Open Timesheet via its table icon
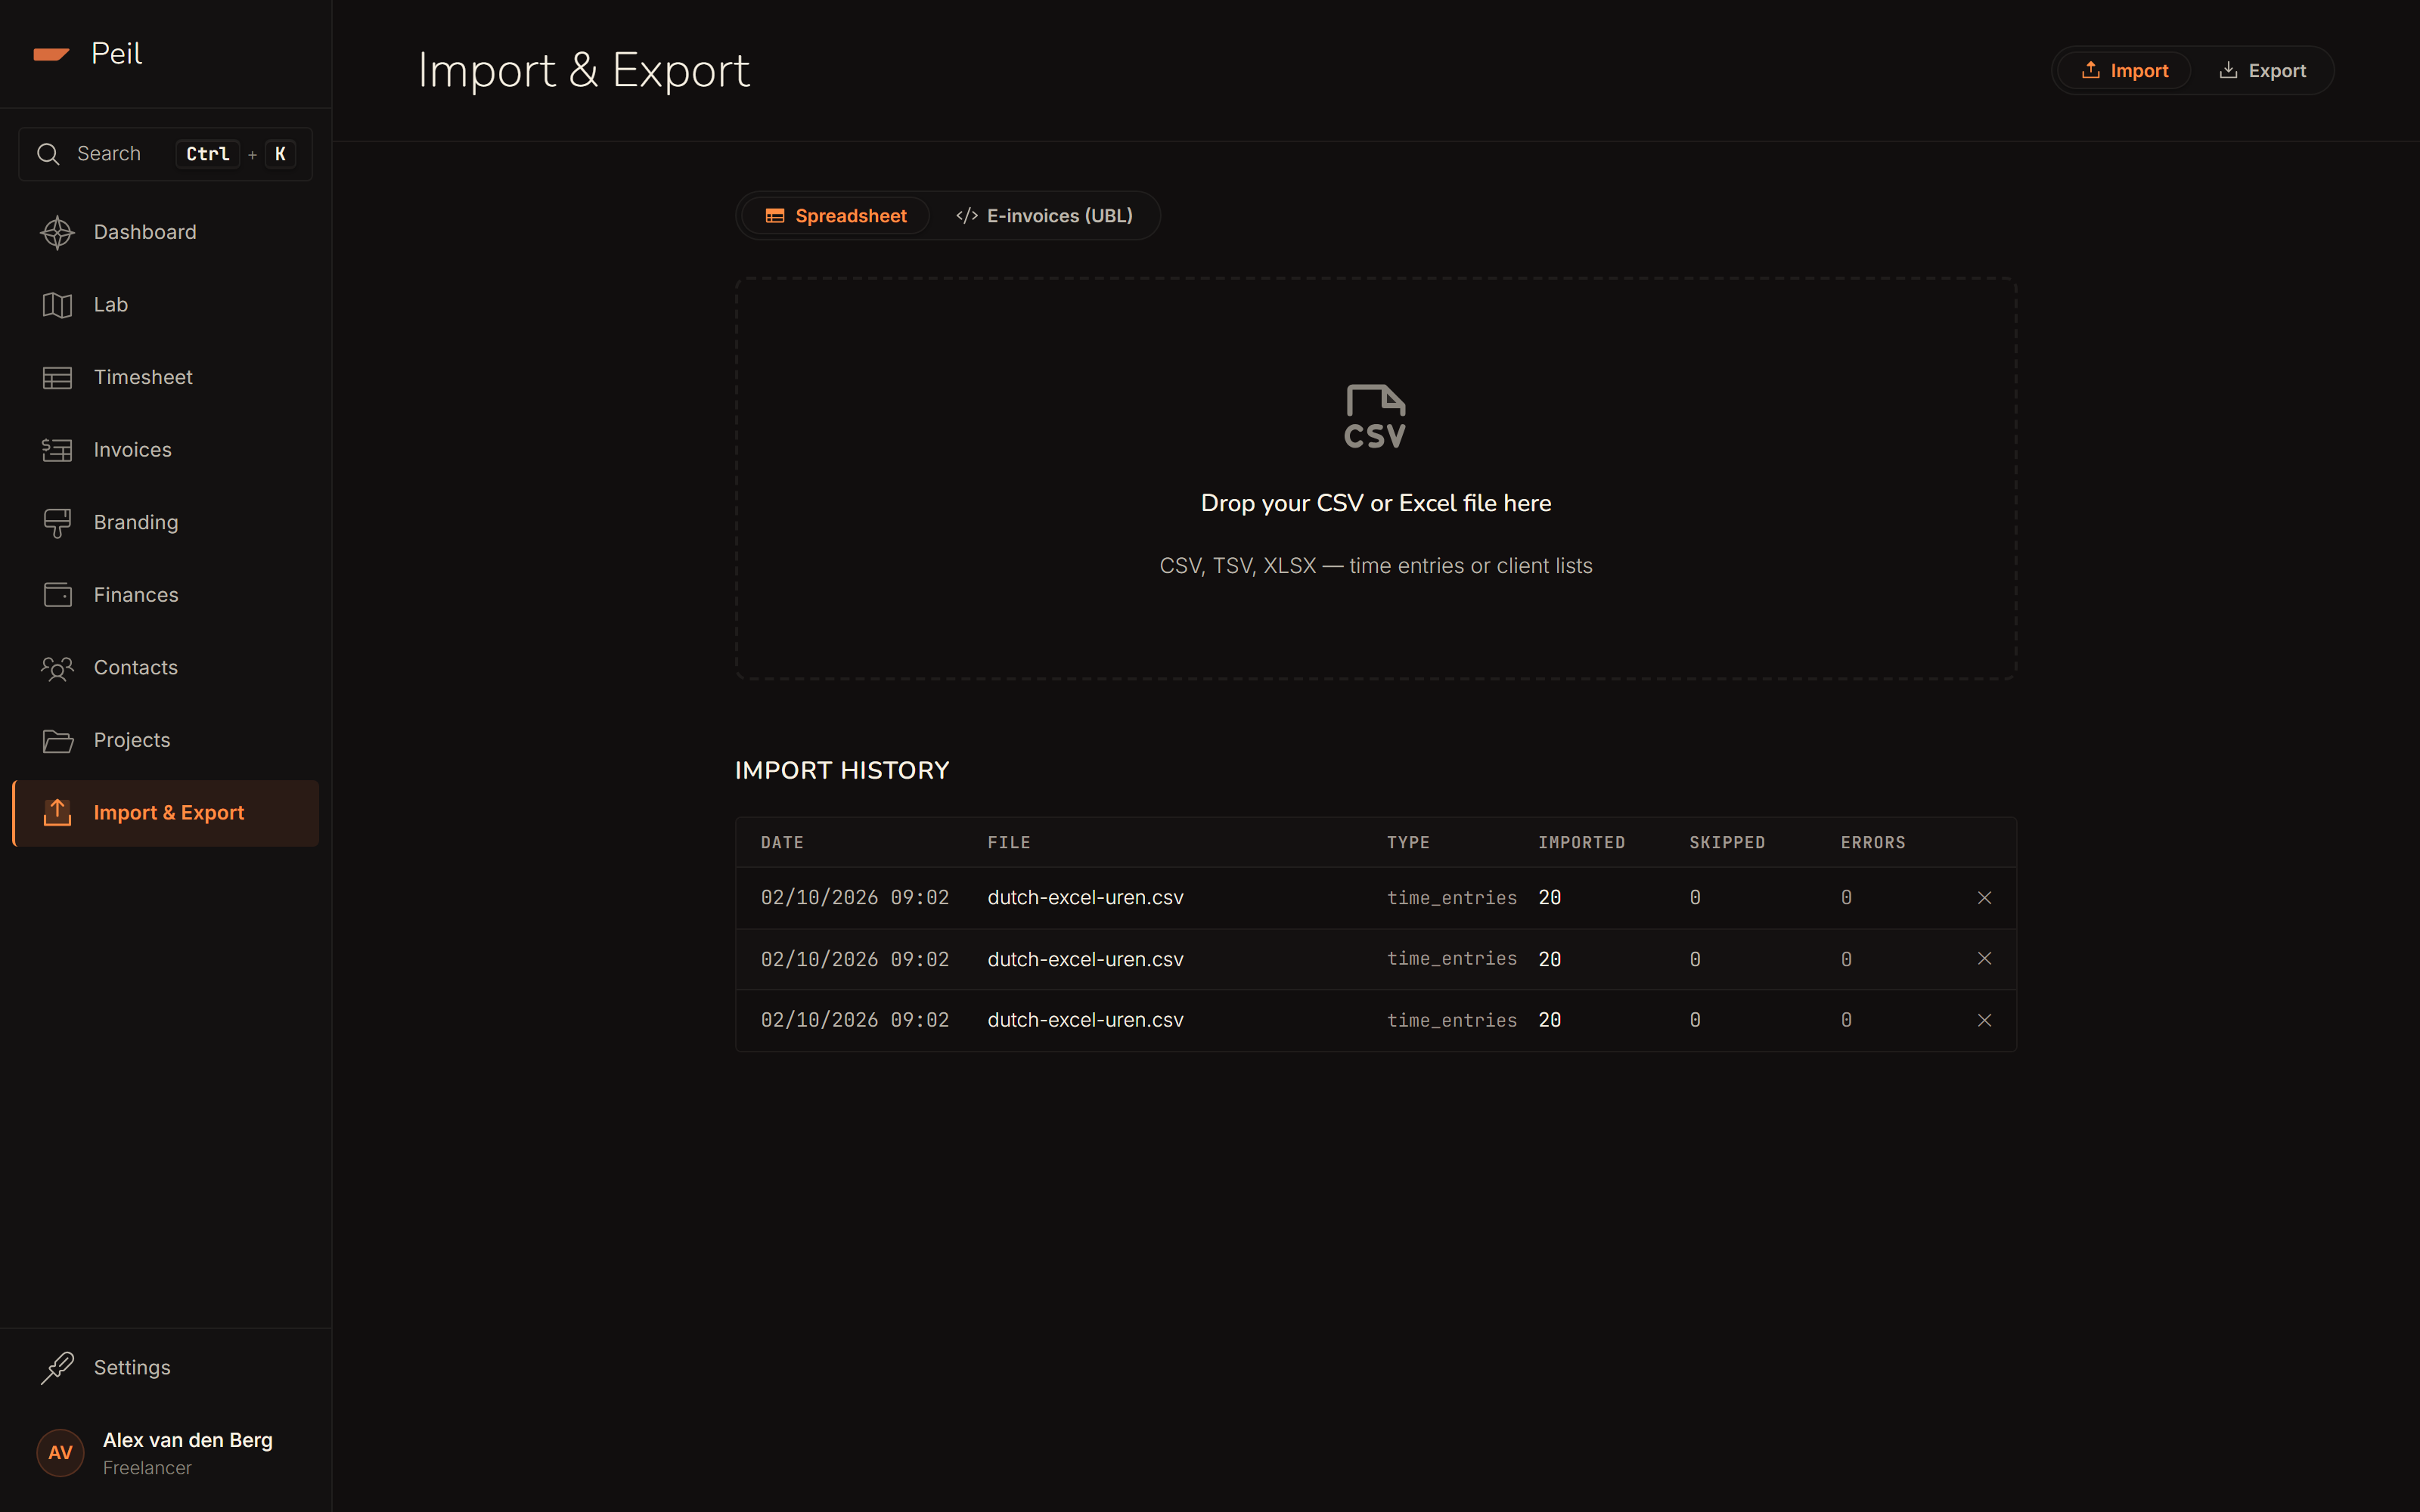 tap(57, 378)
